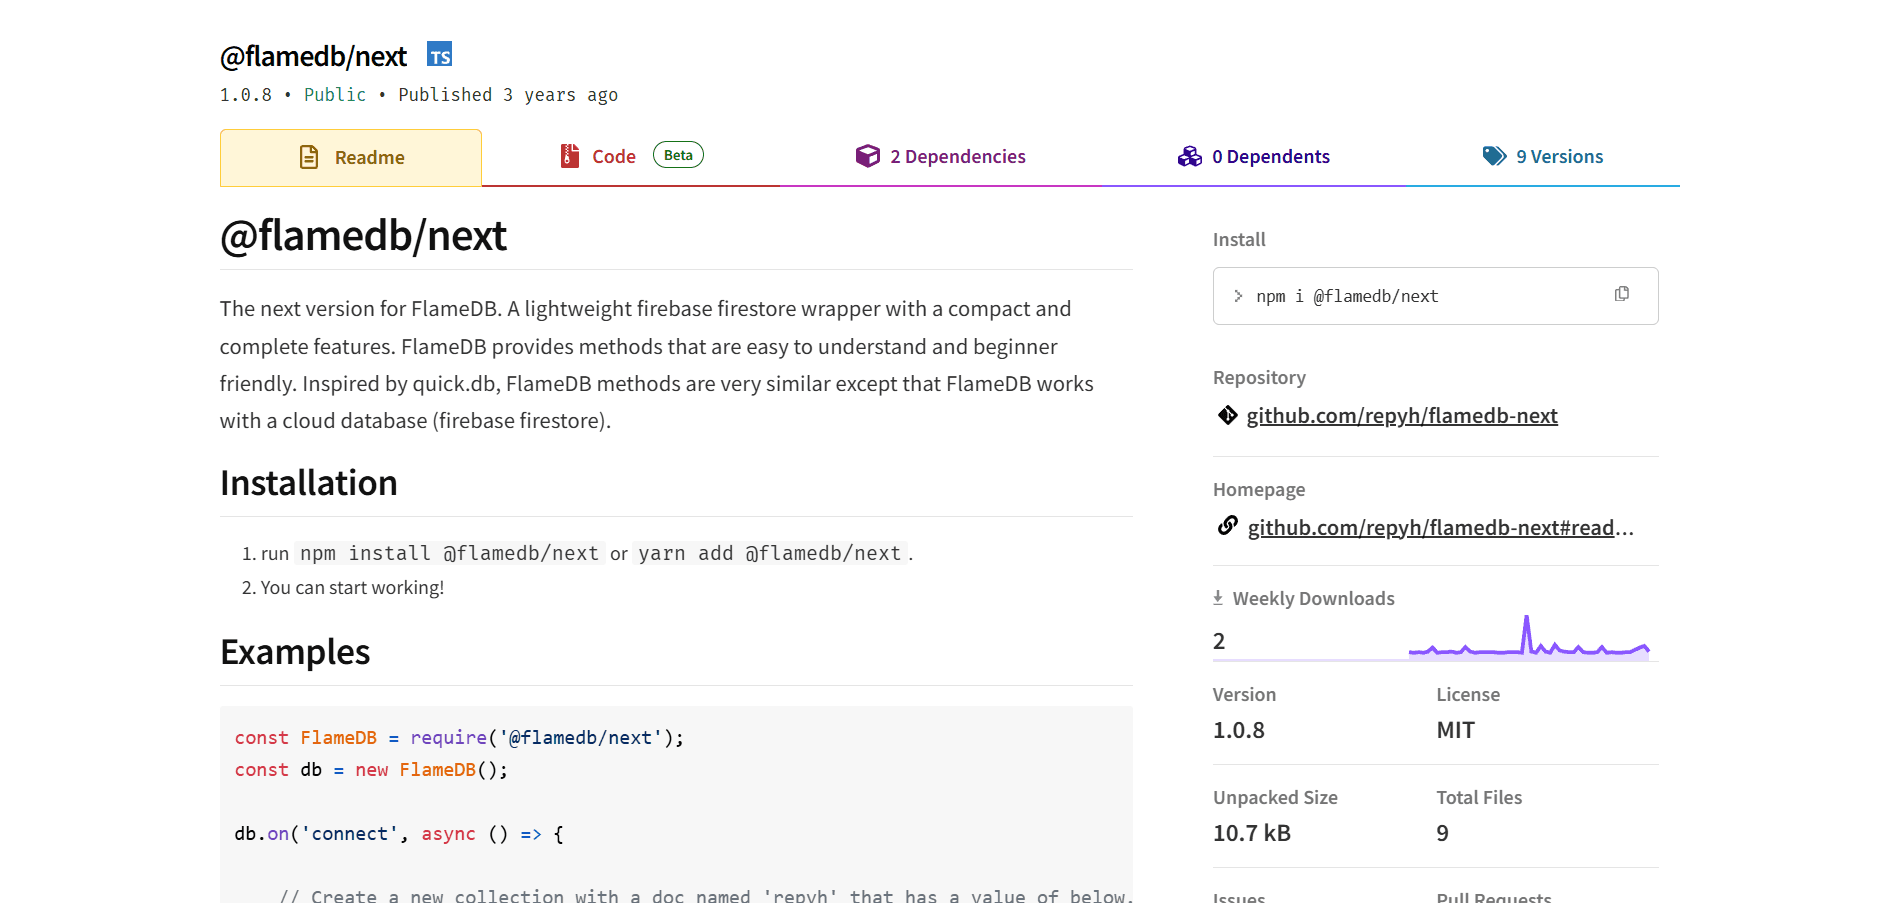Click the homepage chain link icon
The width and height of the screenshot is (1897, 903).
point(1227,526)
